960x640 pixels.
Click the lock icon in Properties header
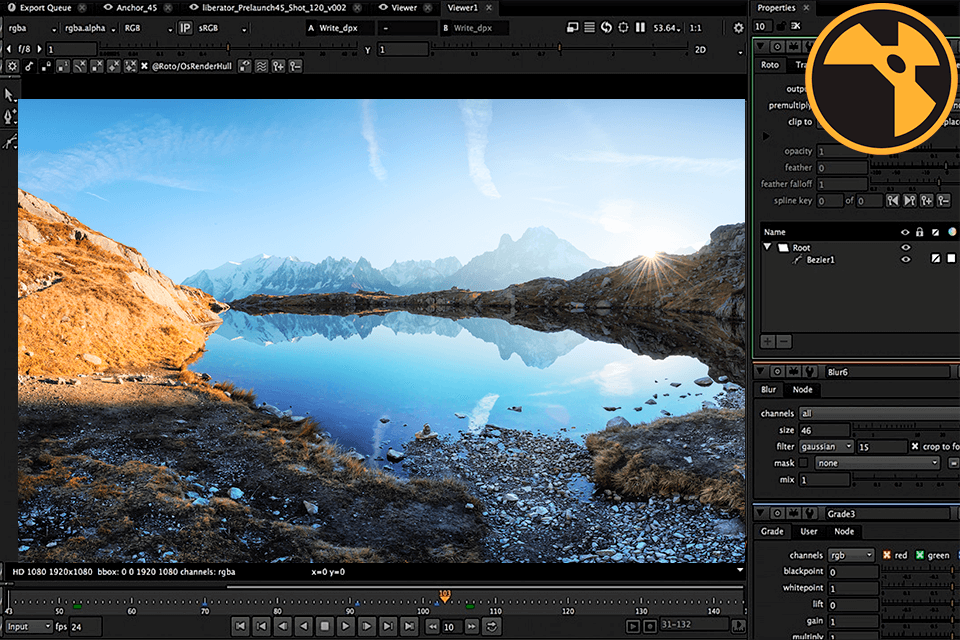781,26
